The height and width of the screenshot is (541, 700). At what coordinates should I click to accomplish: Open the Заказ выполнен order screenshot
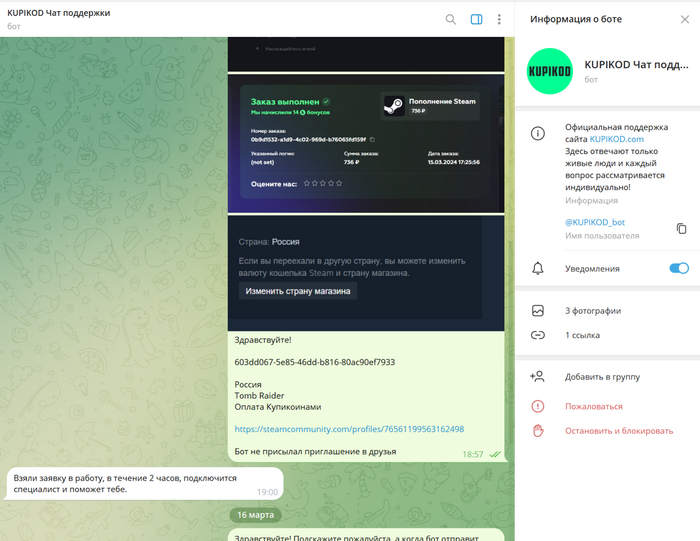[366, 144]
